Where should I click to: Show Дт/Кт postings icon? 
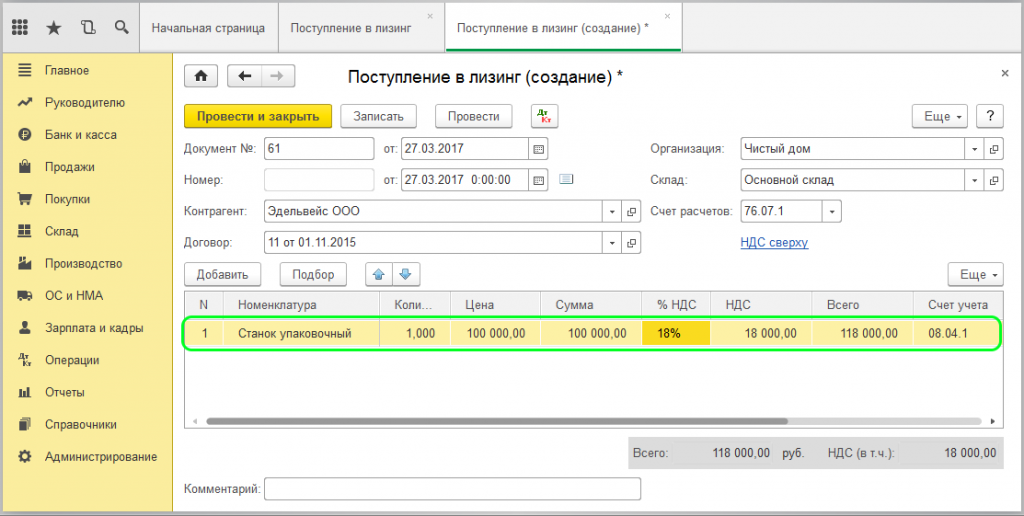(x=544, y=116)
